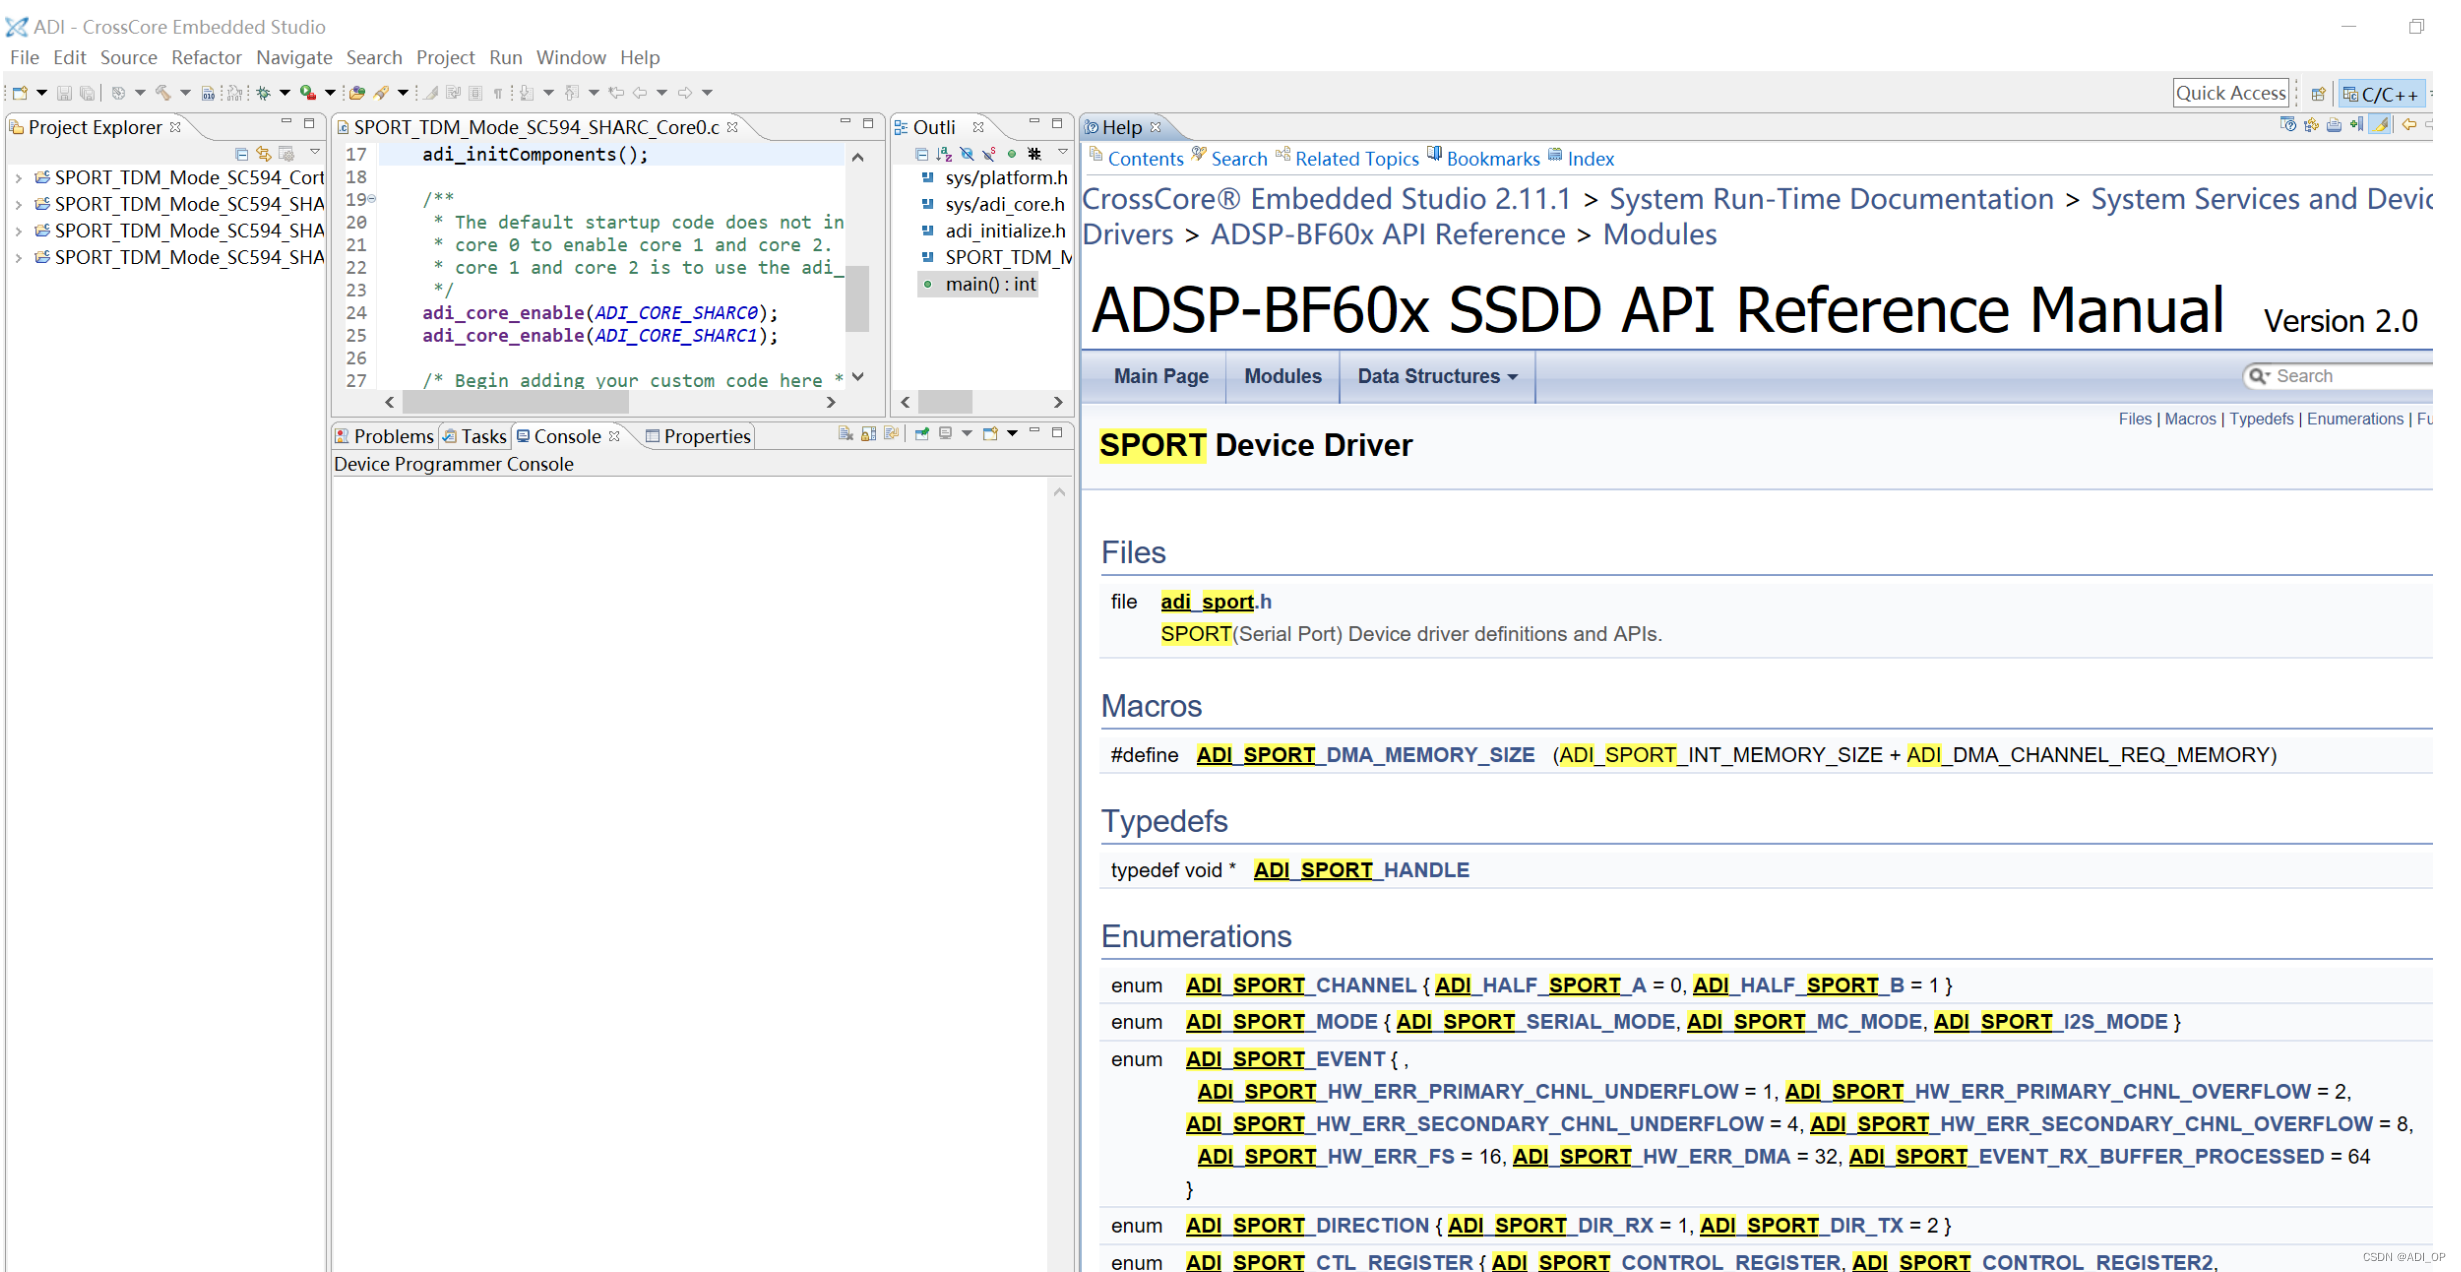Toggle search term highlight in Help
The height and width of the screenshot is (1272, 2461).
(2379, 124)
